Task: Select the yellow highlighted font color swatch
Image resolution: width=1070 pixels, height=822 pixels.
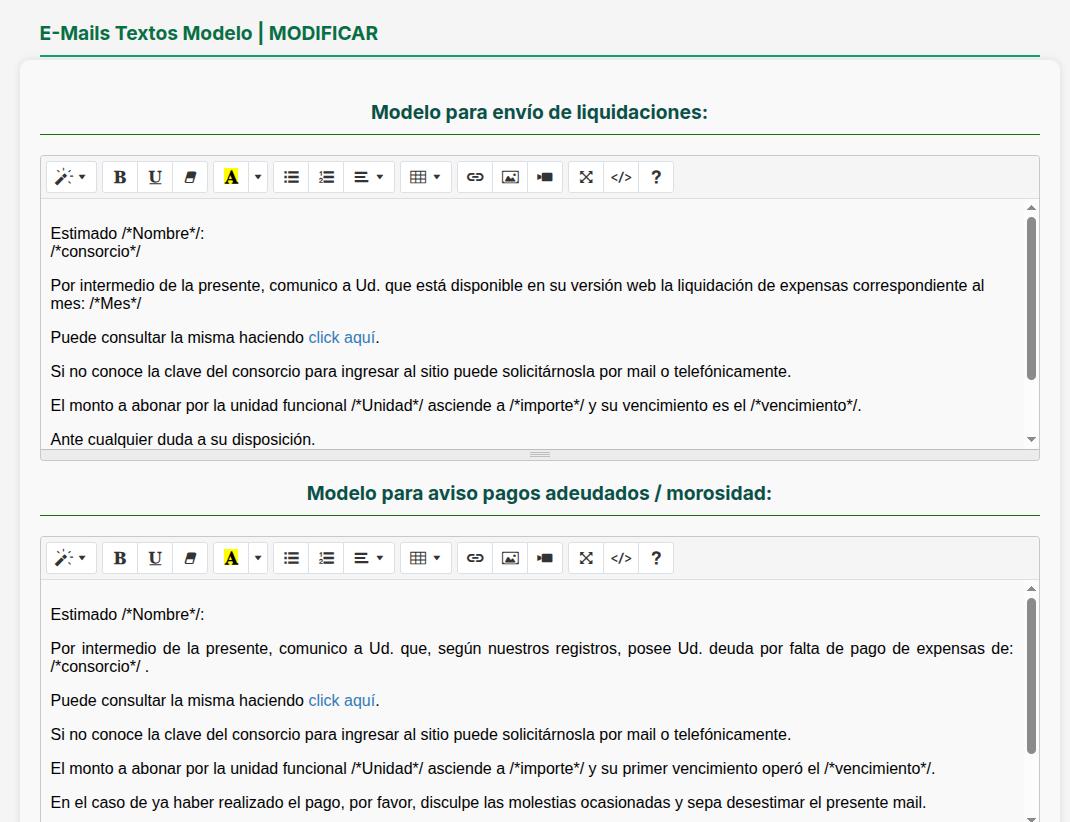Action: coord(231,177)
